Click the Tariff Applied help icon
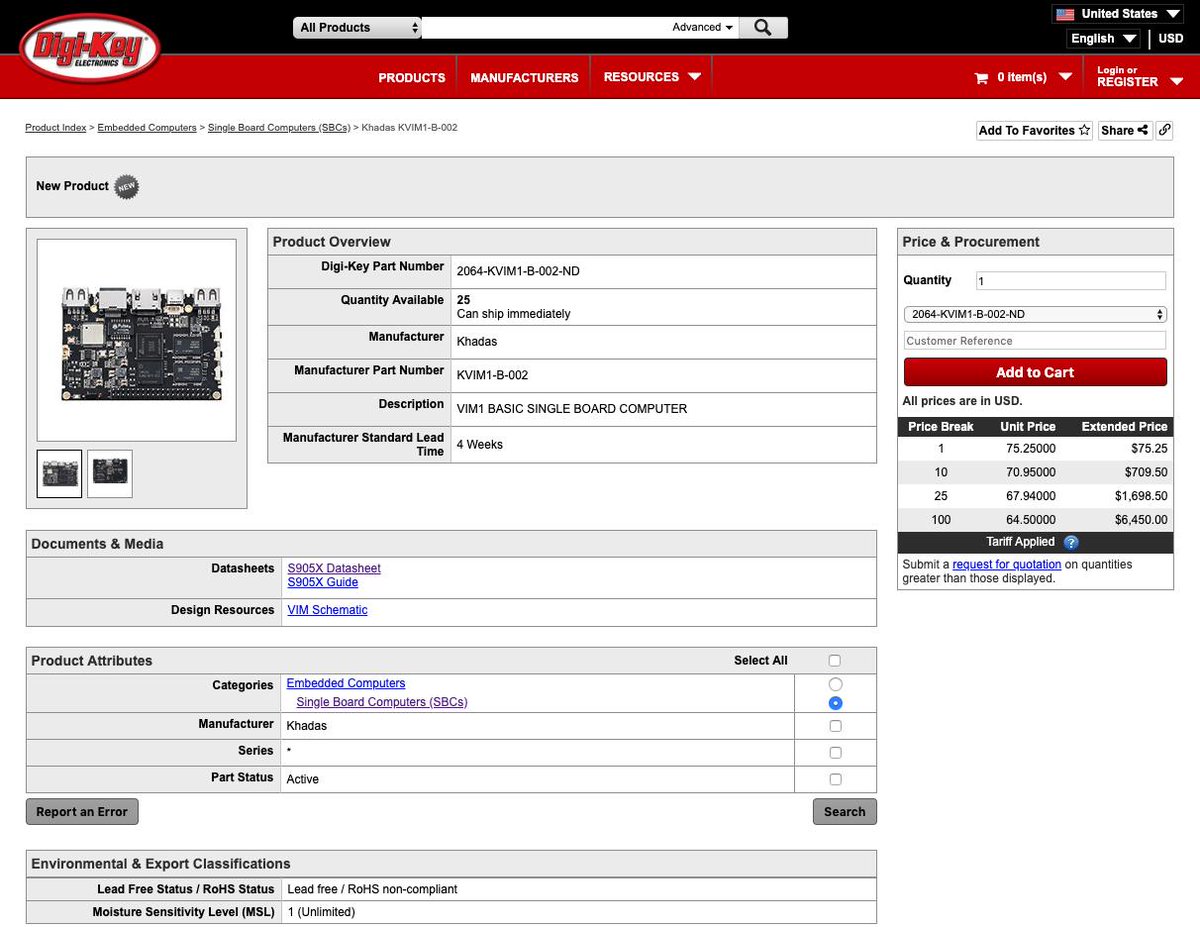Viewport: 1200px width, 927px height. pos(1071,542)
